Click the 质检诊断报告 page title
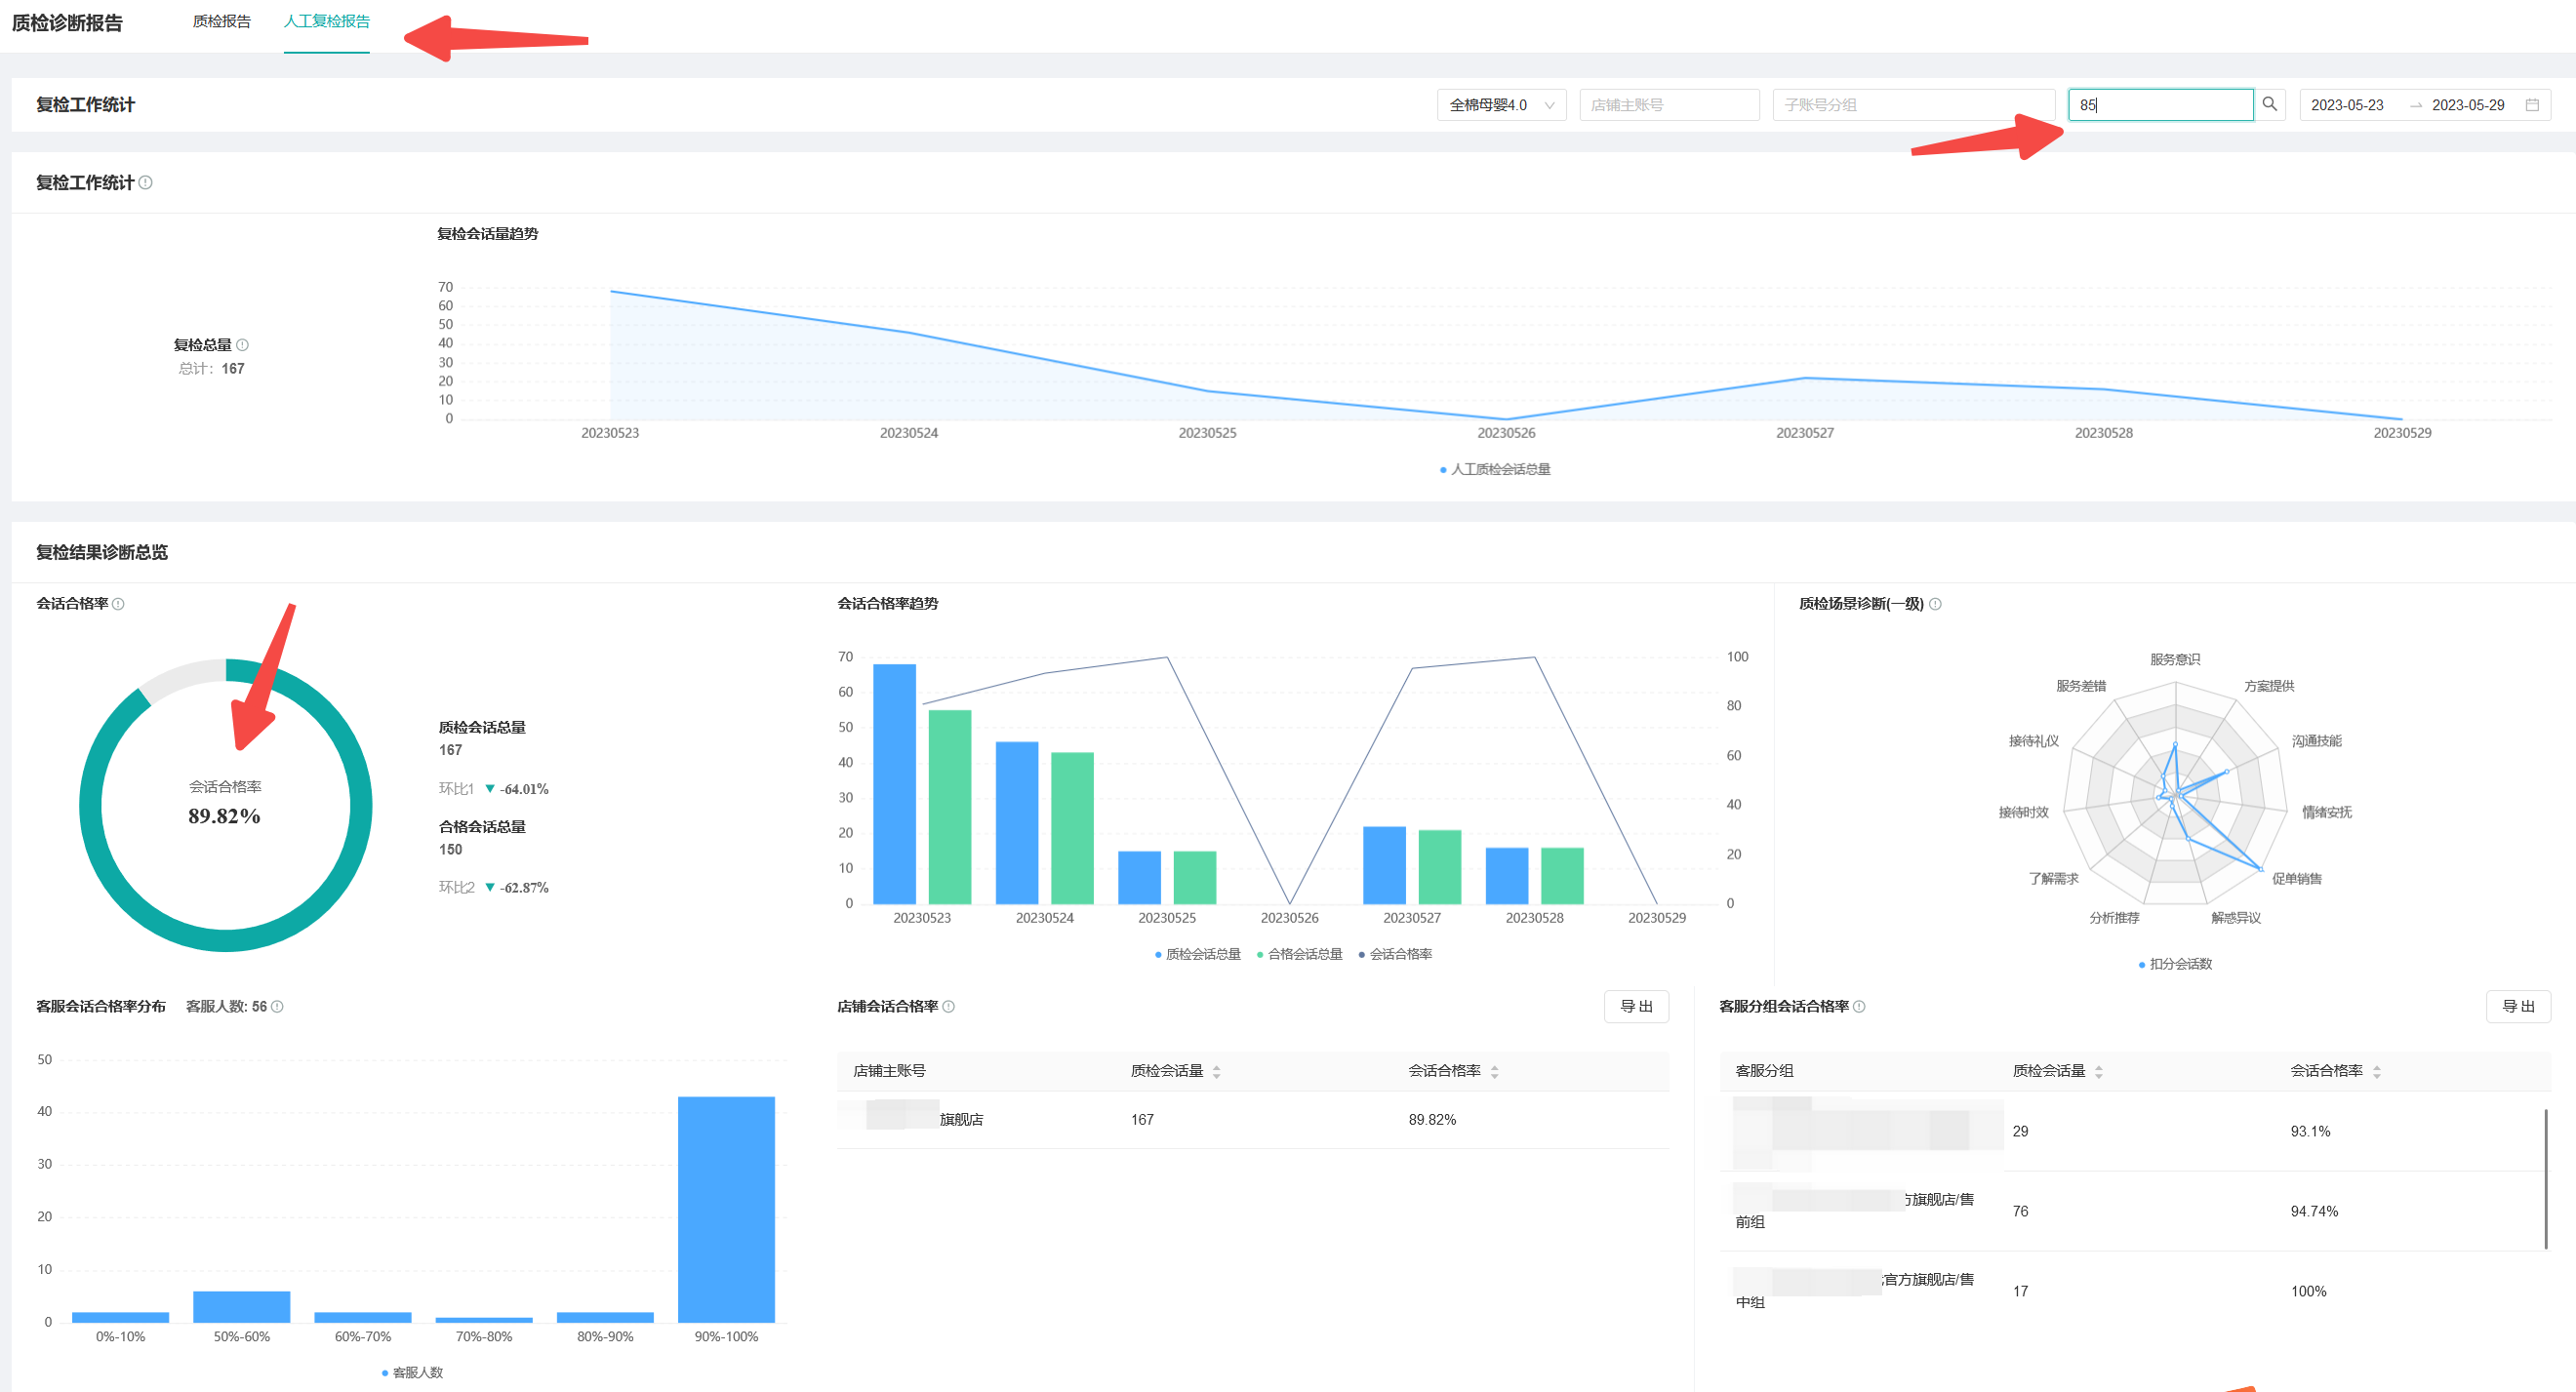2576x1392 pixels. tap(67, 23)
